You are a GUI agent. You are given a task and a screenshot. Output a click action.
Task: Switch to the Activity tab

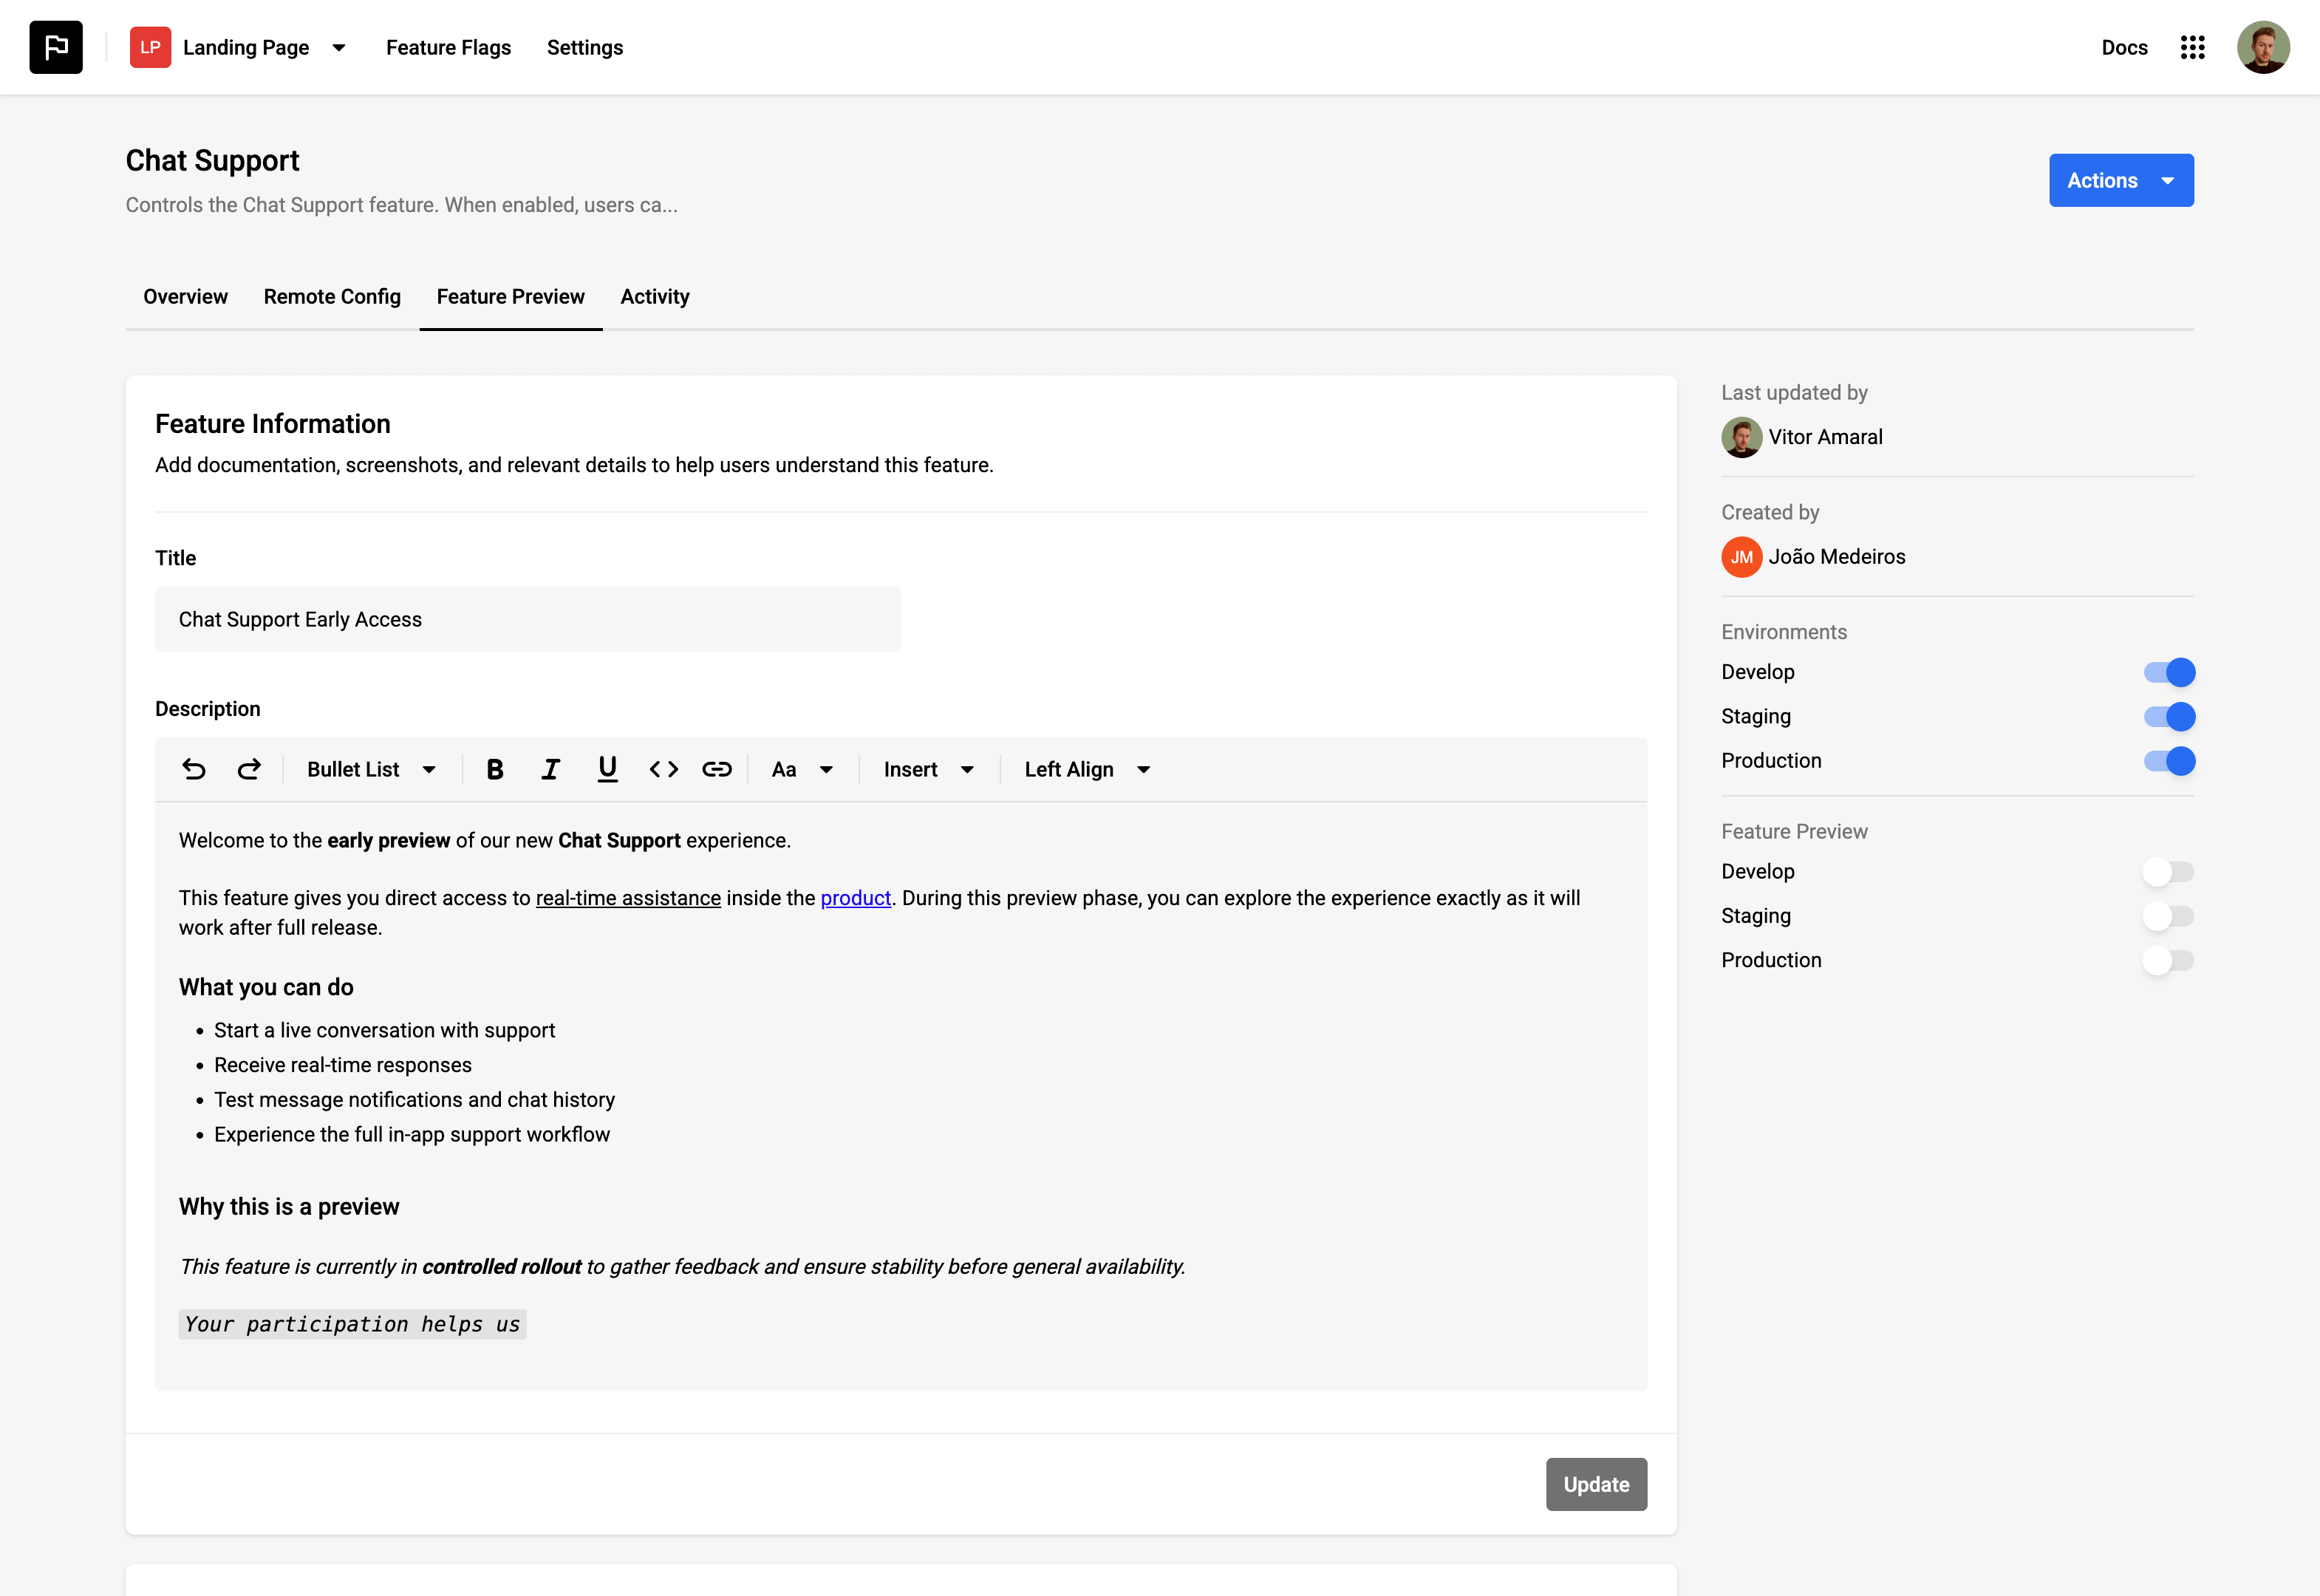coord(655,296)
